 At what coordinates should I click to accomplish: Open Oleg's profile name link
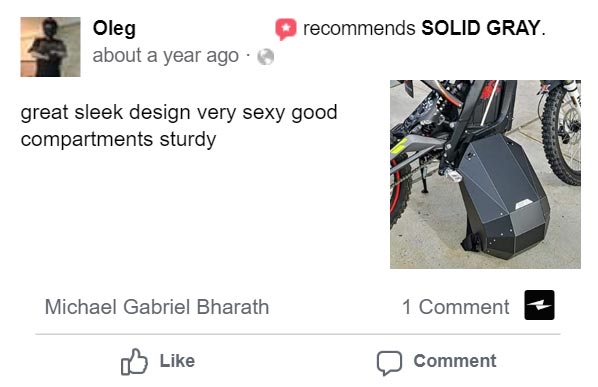point(114,29)
